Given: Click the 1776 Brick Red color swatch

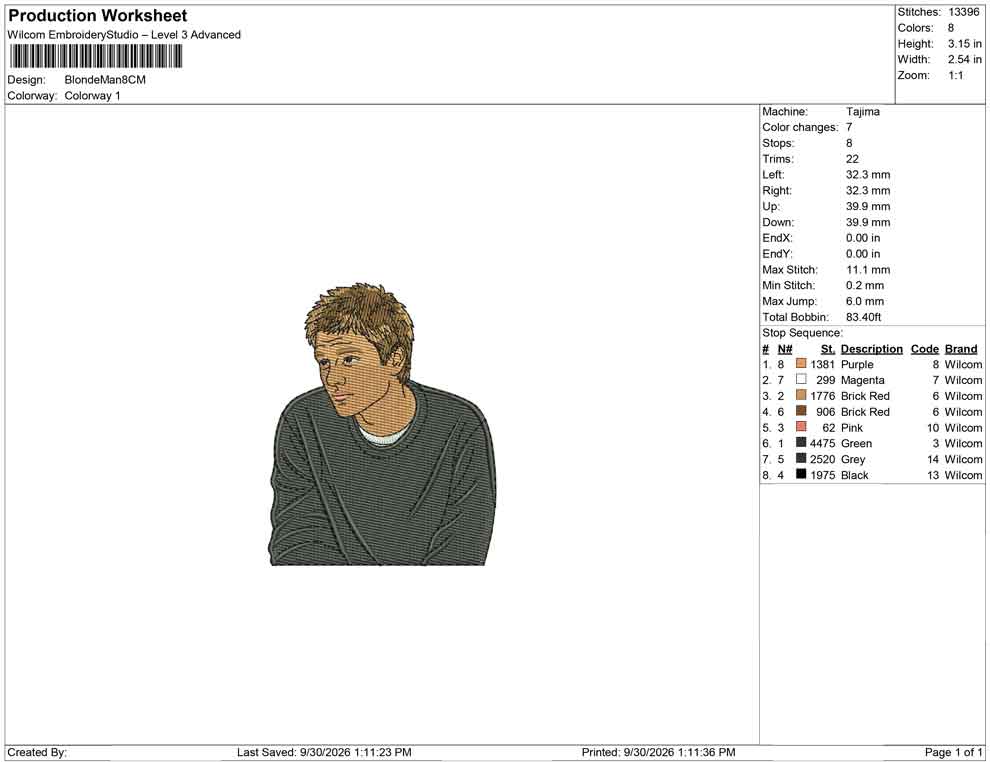Looking at the screenshot, I should click(x=801, y=395).
